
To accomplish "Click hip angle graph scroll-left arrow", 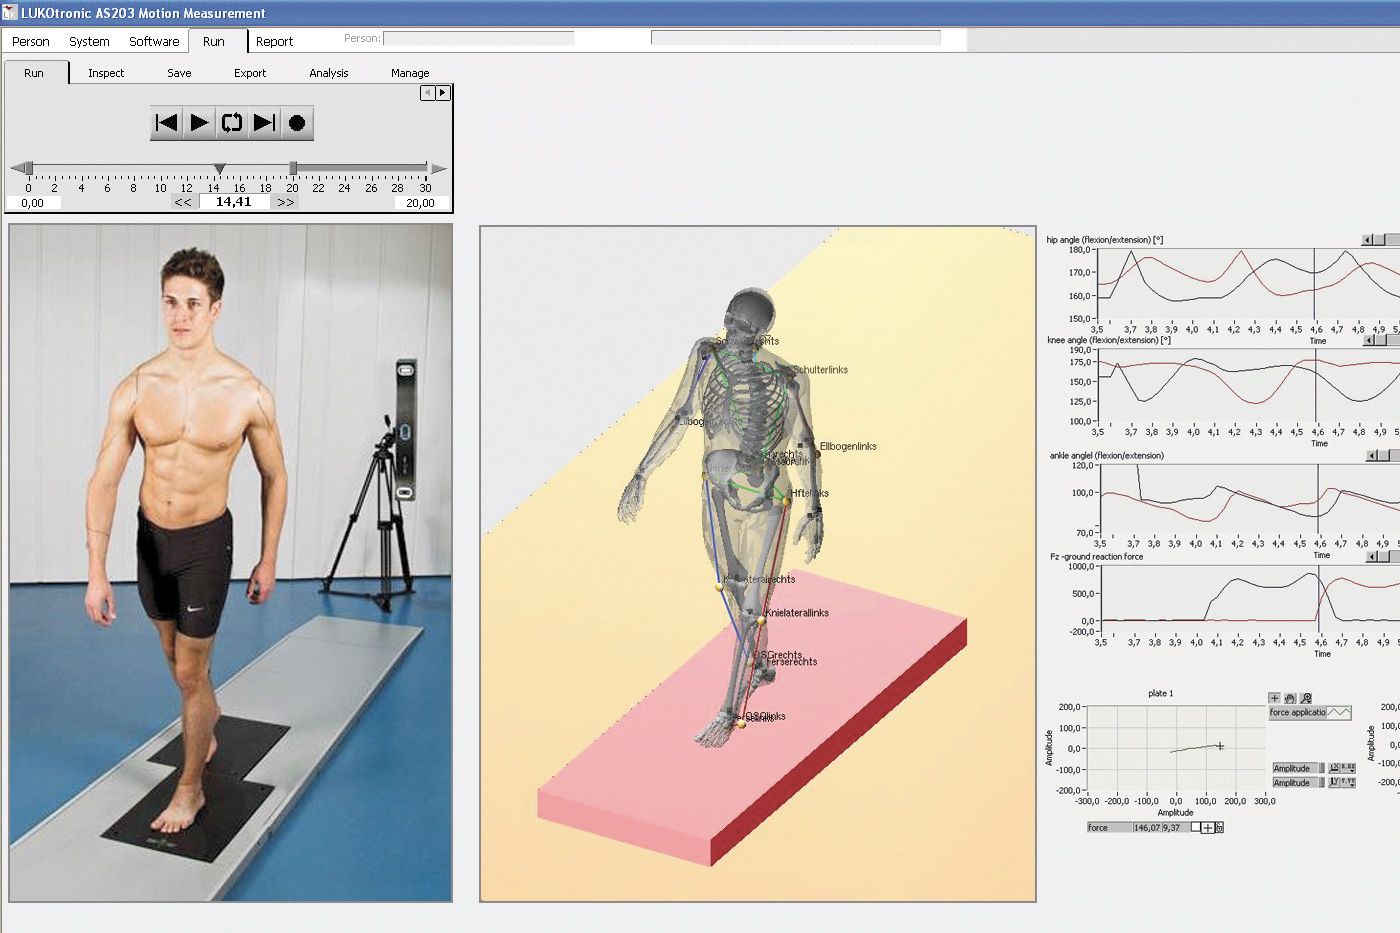I will [x=1367, y=240].
